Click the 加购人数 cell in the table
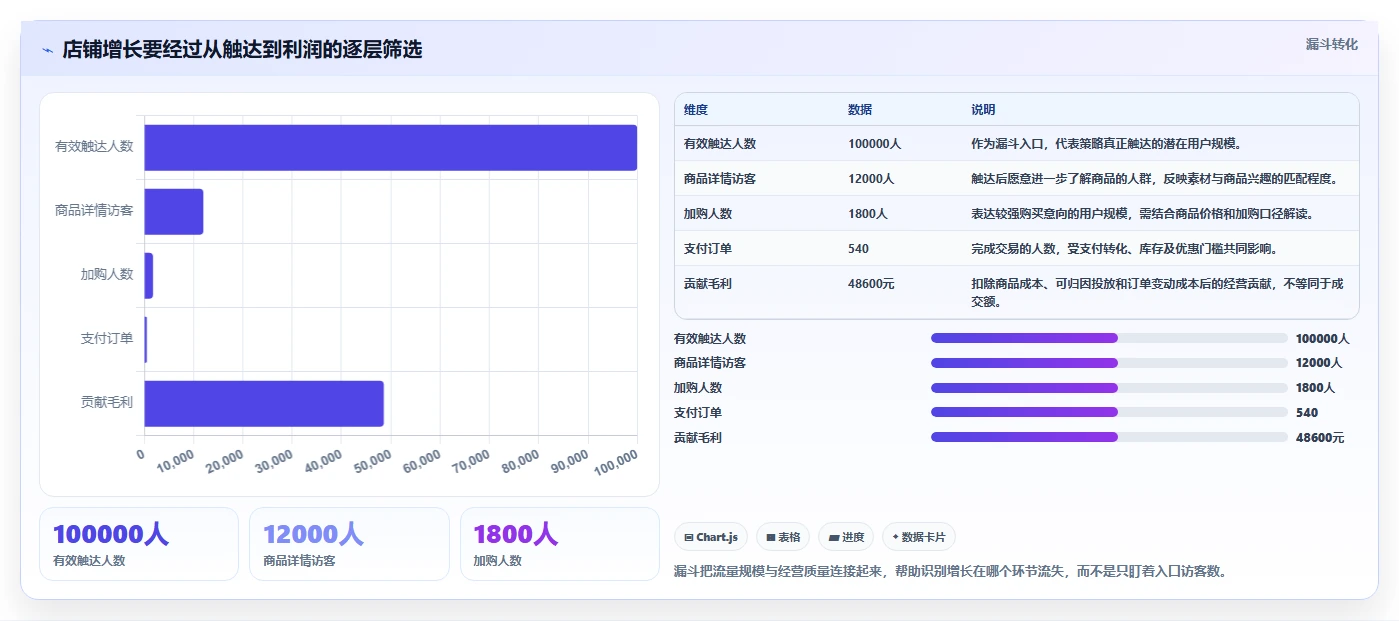Image resolution: width=1399 pixels, height=621 pixels. [708, 214]
